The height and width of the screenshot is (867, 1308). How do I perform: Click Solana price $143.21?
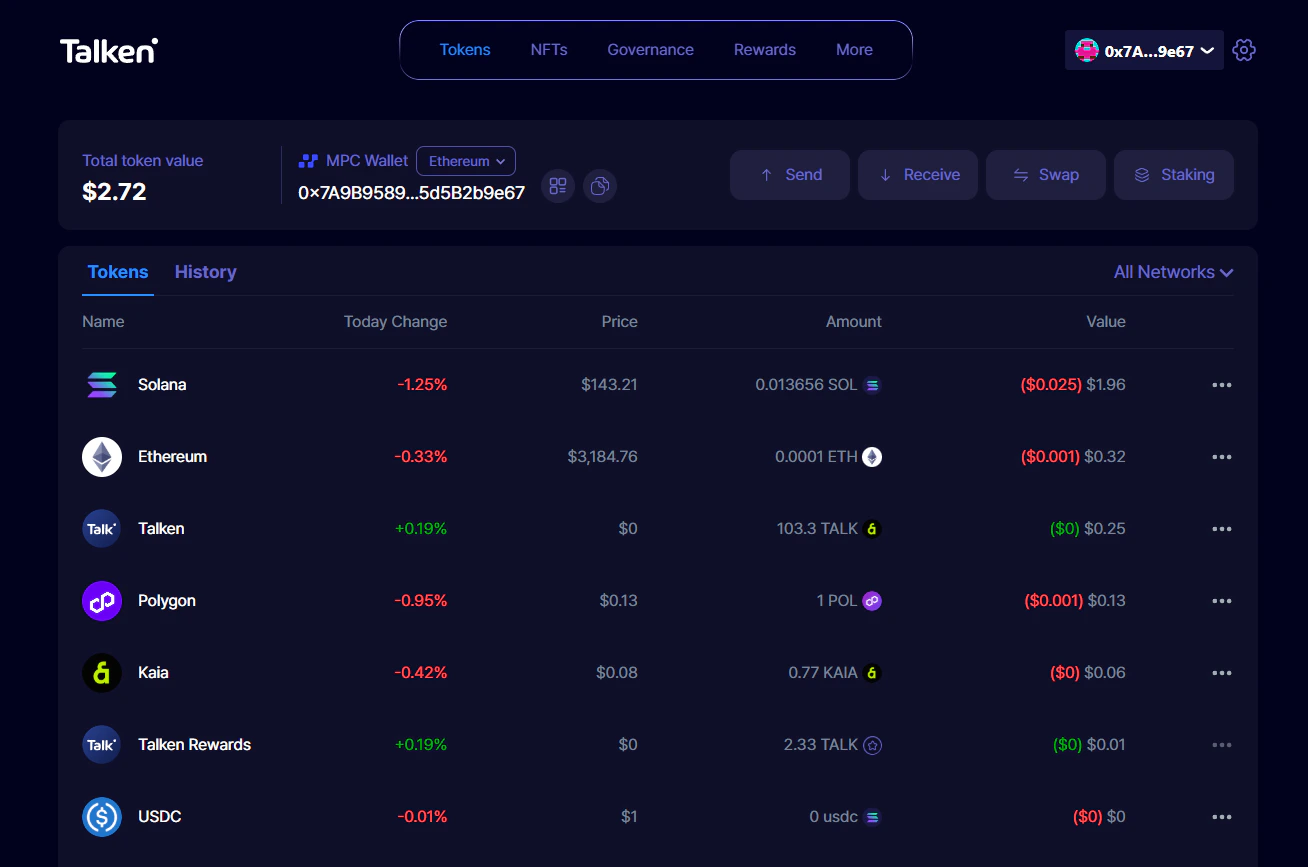coord(609,385)
